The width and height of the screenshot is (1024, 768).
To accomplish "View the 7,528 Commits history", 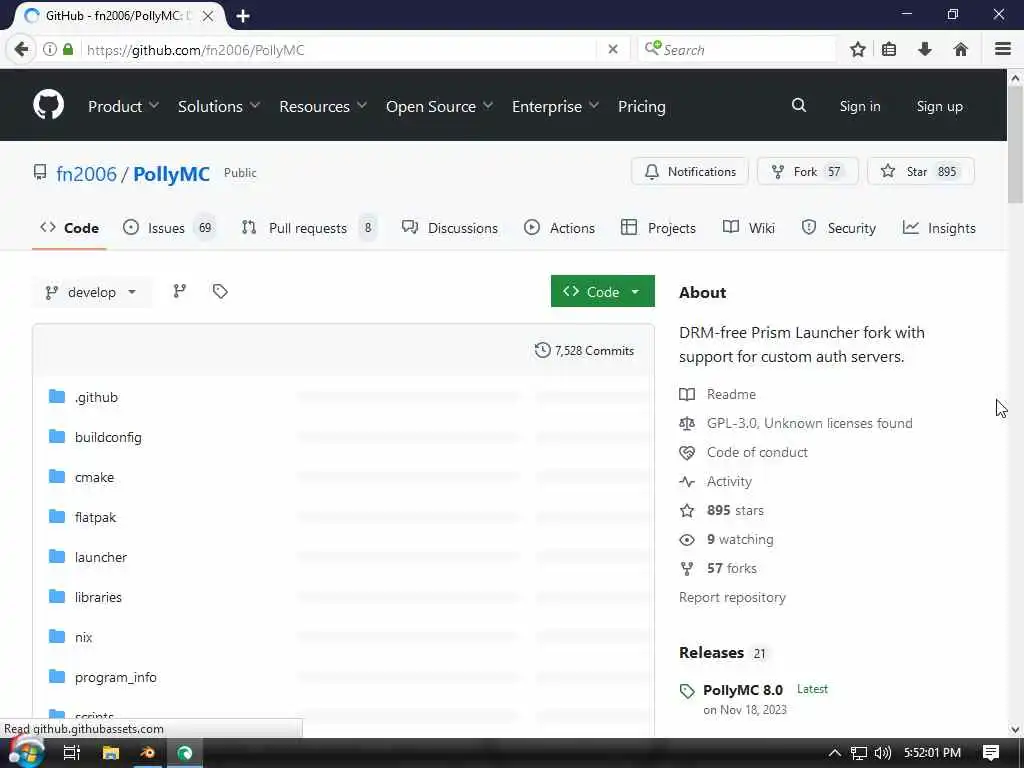I will [x=584, y=351].
